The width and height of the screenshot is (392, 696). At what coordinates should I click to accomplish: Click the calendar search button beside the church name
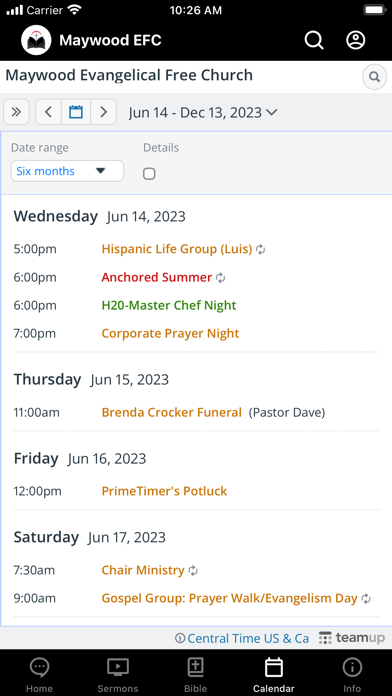pyautogui.click(x=375, y=77)
